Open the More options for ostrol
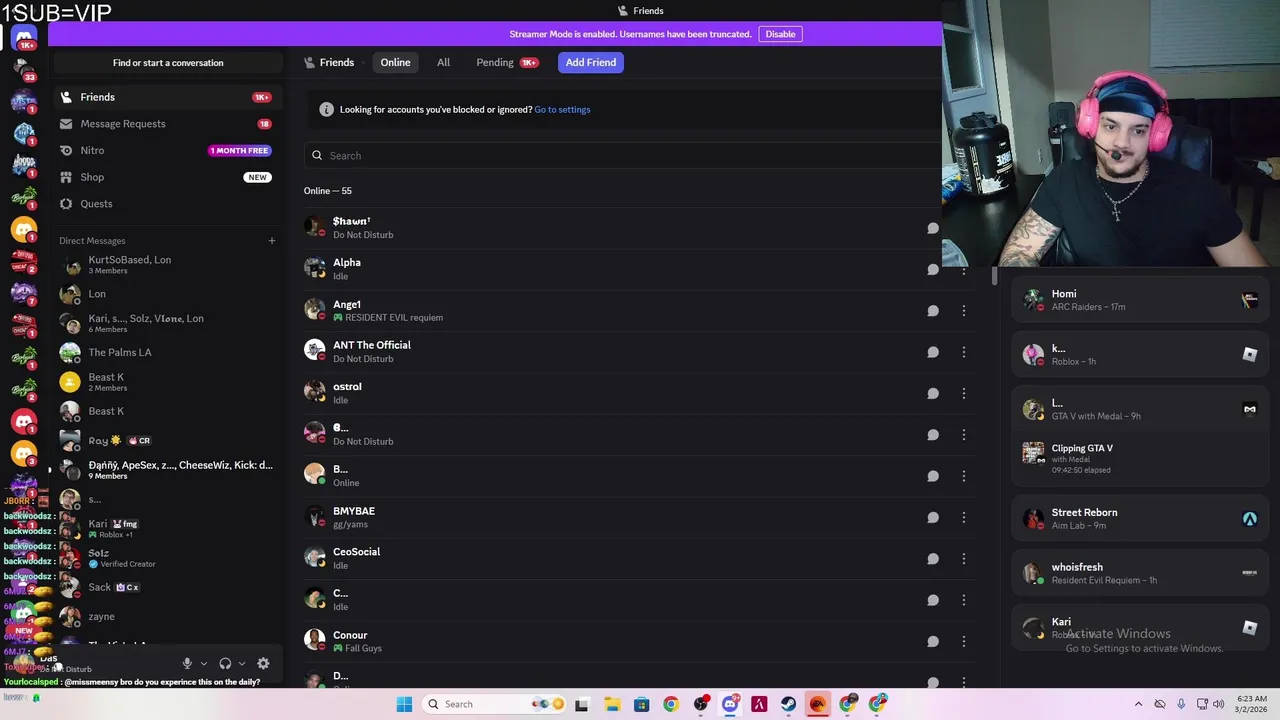 pyautogui.click(x=963, y=393)
